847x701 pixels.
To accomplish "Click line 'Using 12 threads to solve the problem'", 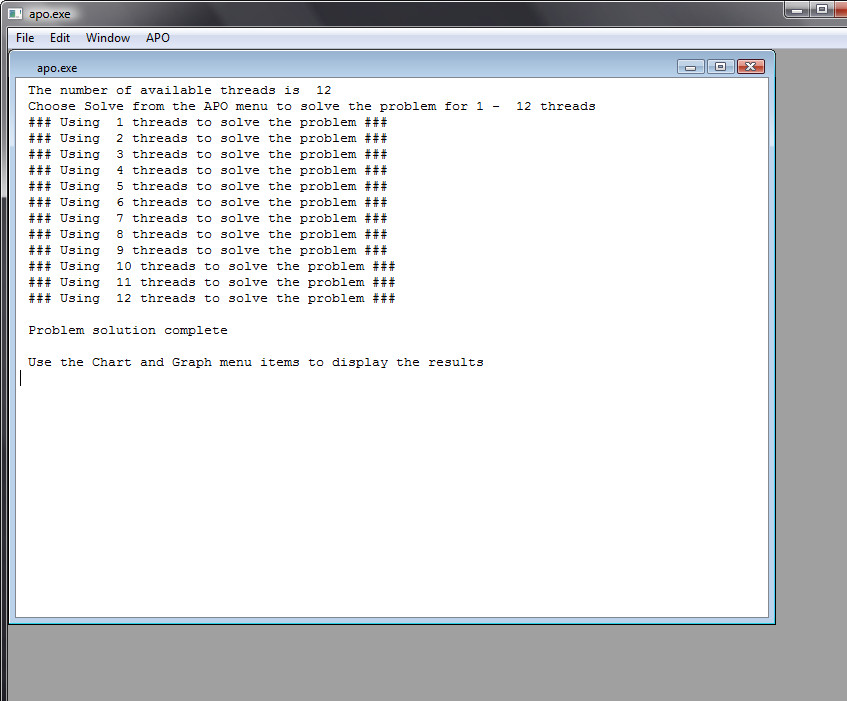I will tap(212, 298).
